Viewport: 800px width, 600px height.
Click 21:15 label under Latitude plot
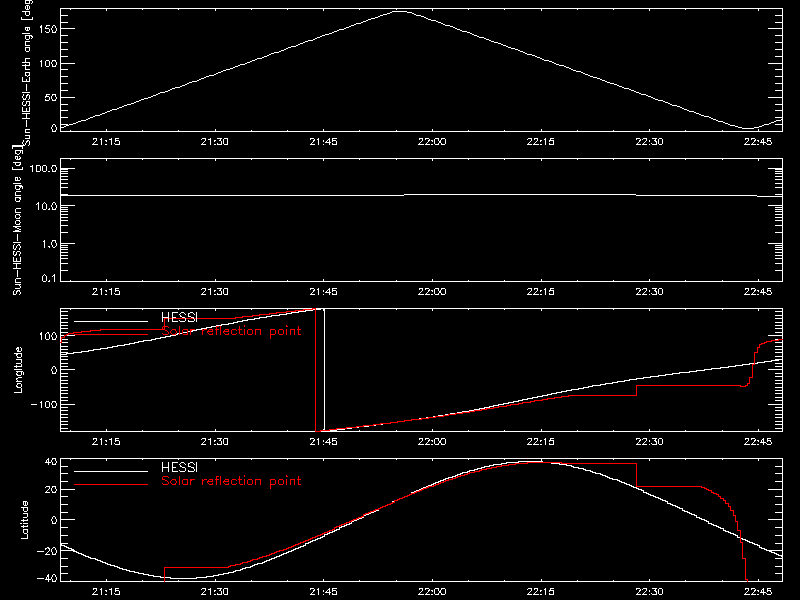(106, 592)
